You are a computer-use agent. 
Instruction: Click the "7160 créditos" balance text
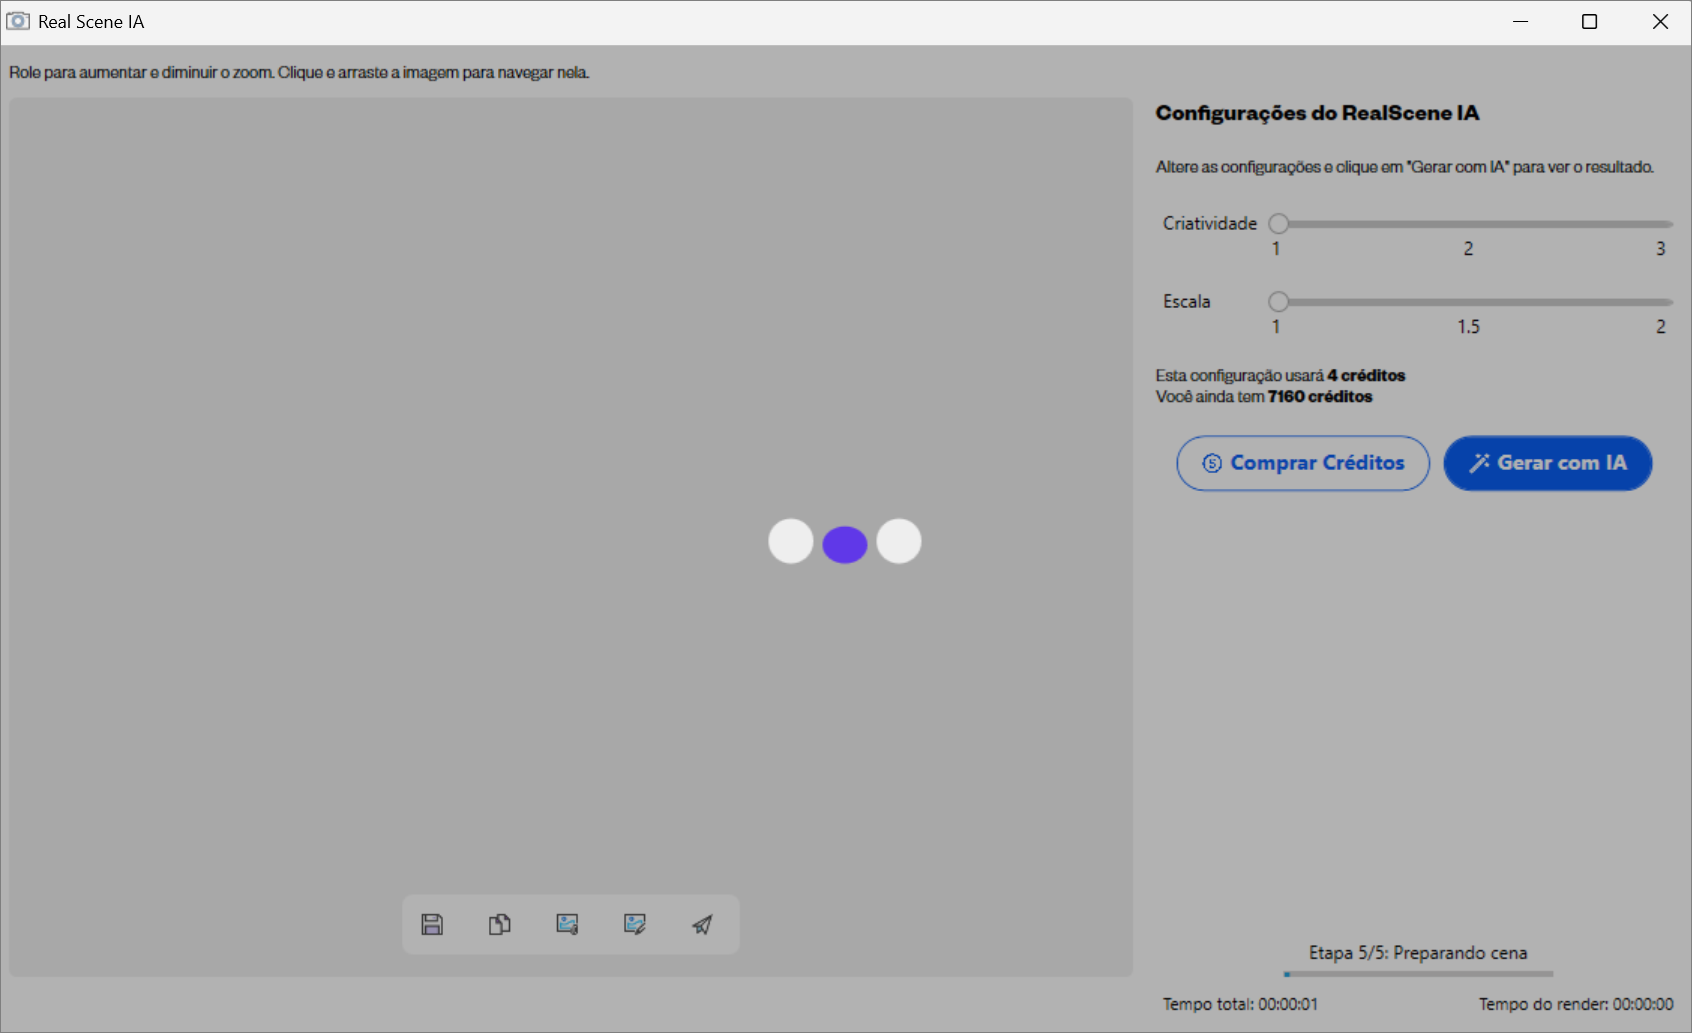coord(1320,397)
